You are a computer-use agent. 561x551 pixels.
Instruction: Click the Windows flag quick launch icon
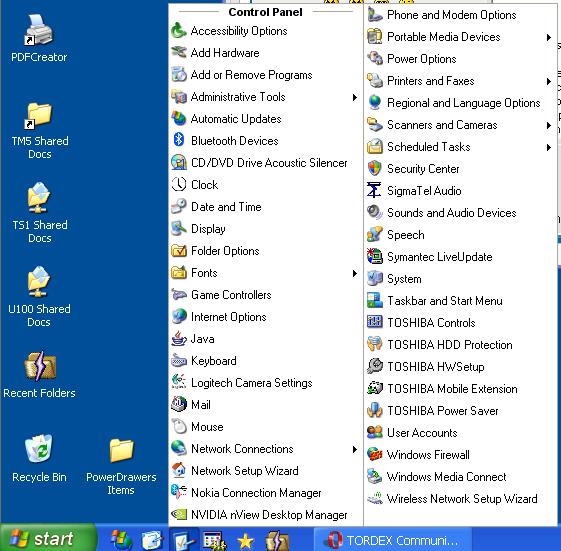click(x=122, y=540)
